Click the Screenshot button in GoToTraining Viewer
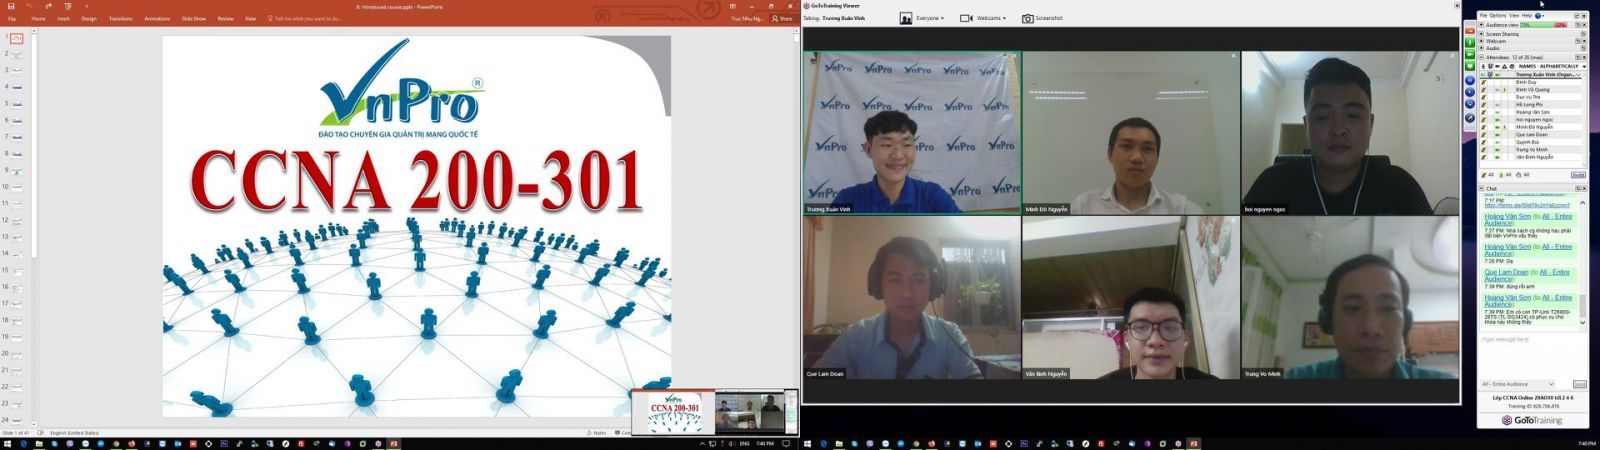 pyautogui.click(x=1043, y=18)
